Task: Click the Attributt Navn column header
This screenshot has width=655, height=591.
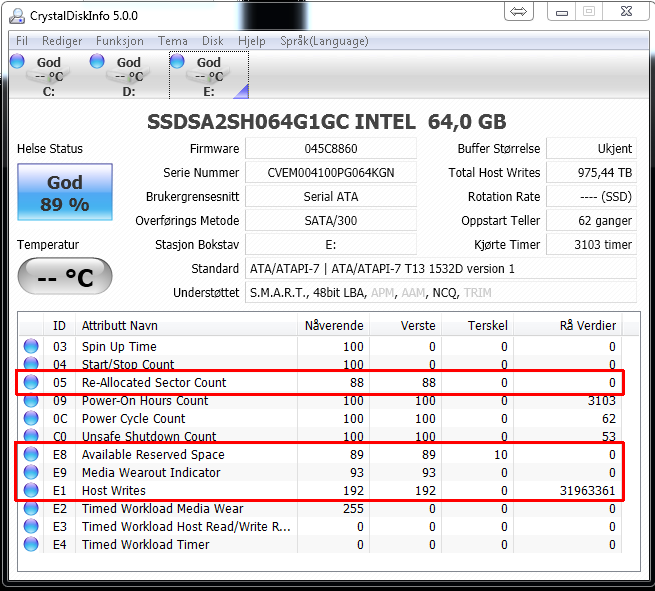Action: (x=186, y=325)
